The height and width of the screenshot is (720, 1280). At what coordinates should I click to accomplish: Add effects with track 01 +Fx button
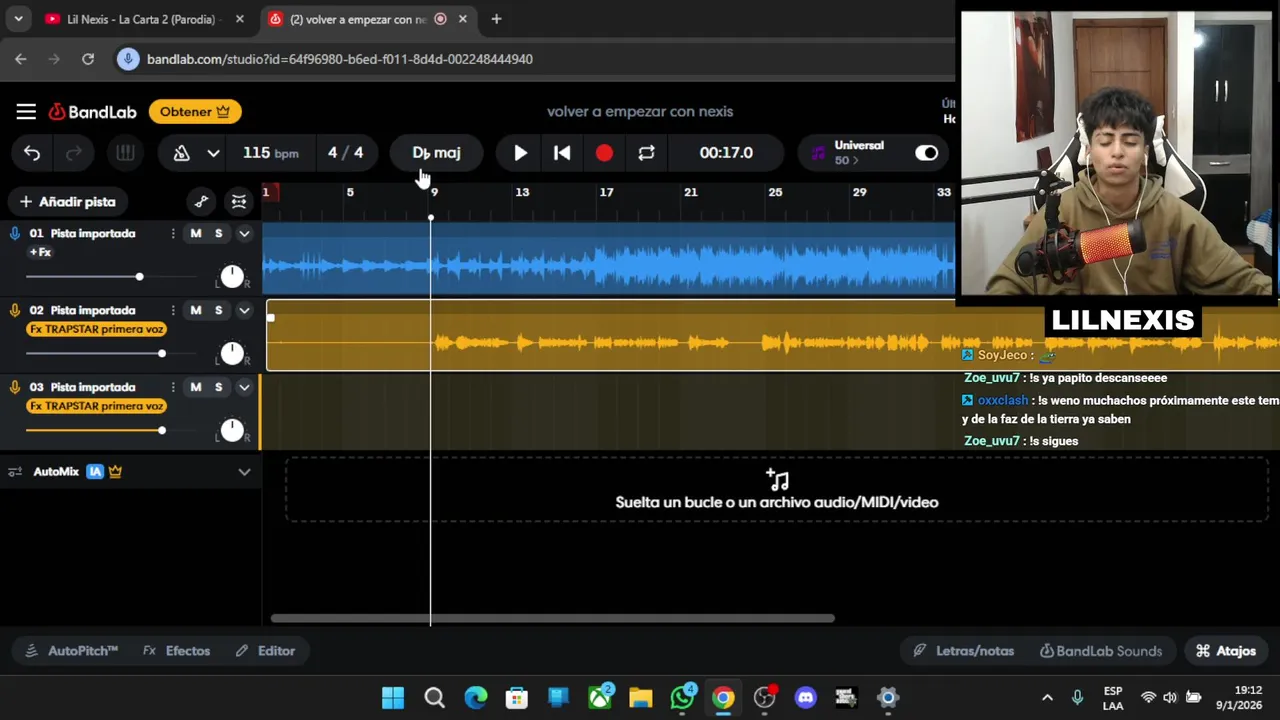pyautogui.click(x=40, y=253)
